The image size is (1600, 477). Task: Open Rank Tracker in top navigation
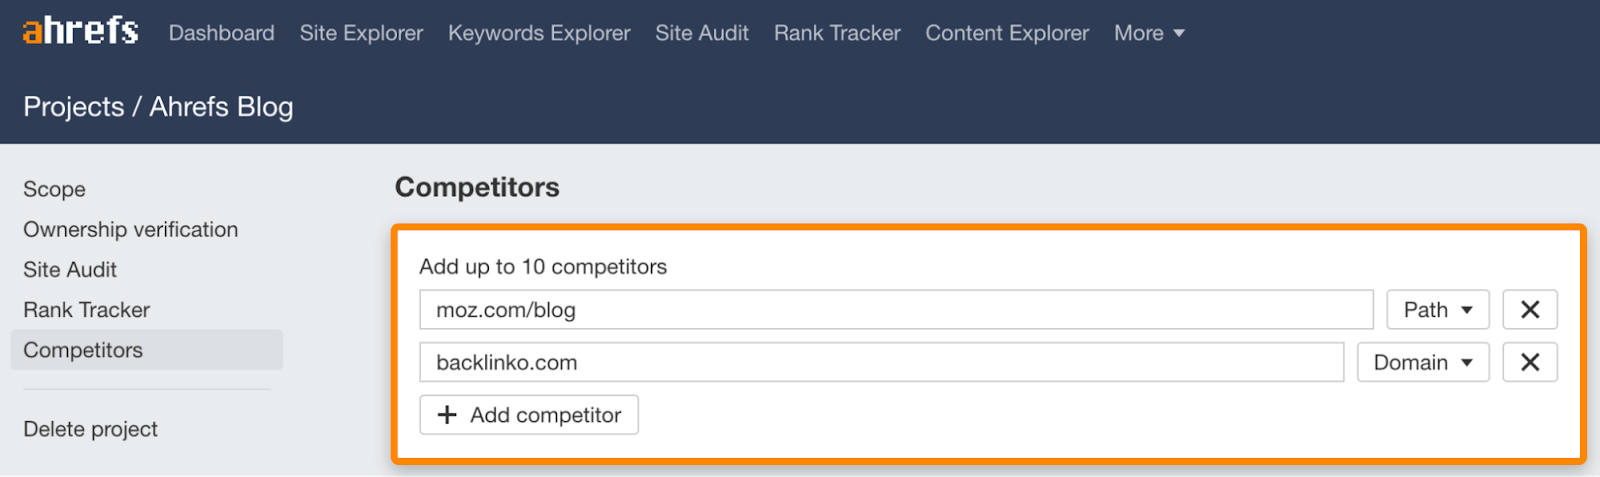(x=837, y=33)
